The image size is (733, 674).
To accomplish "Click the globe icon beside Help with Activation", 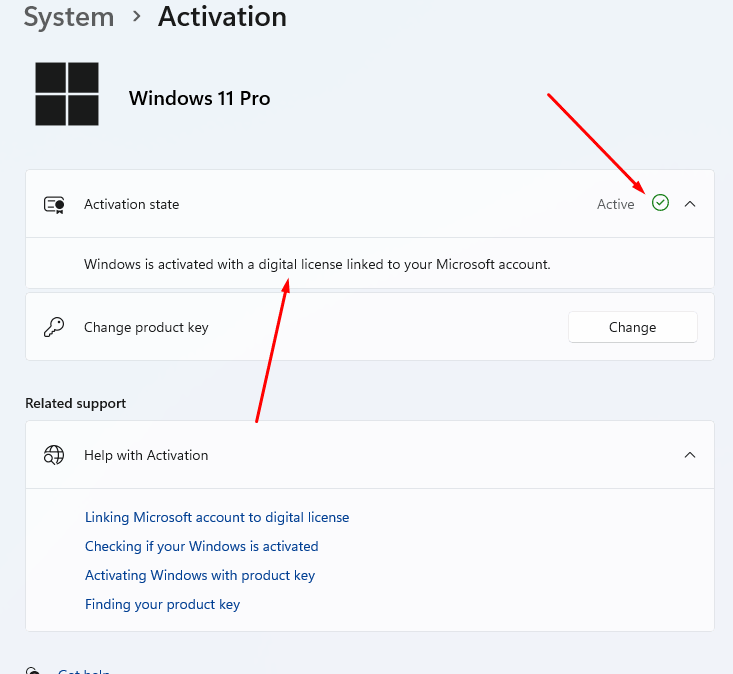I will [54, 455].
